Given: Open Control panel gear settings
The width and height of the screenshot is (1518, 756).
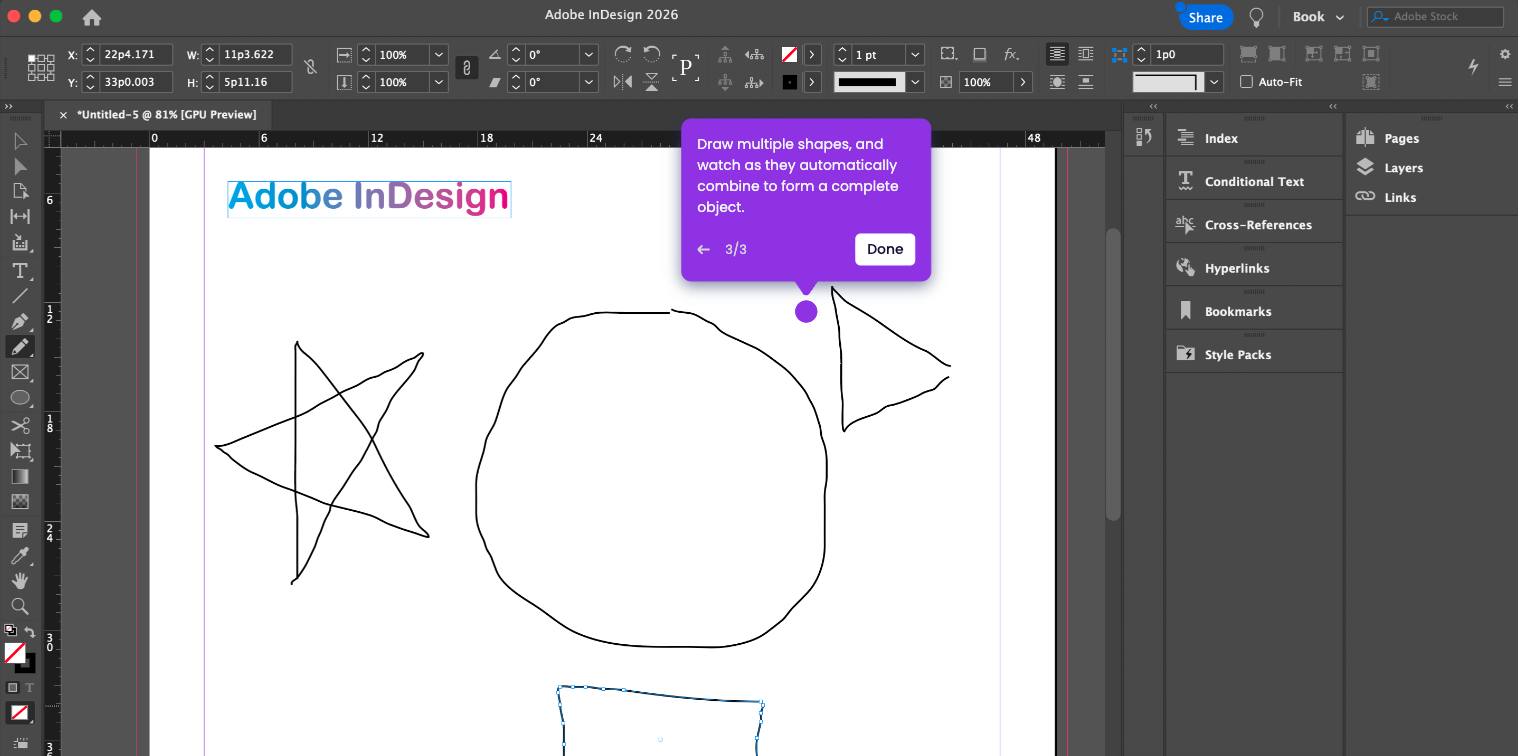Looking at the screenshot, I should tap(1504, 54).
